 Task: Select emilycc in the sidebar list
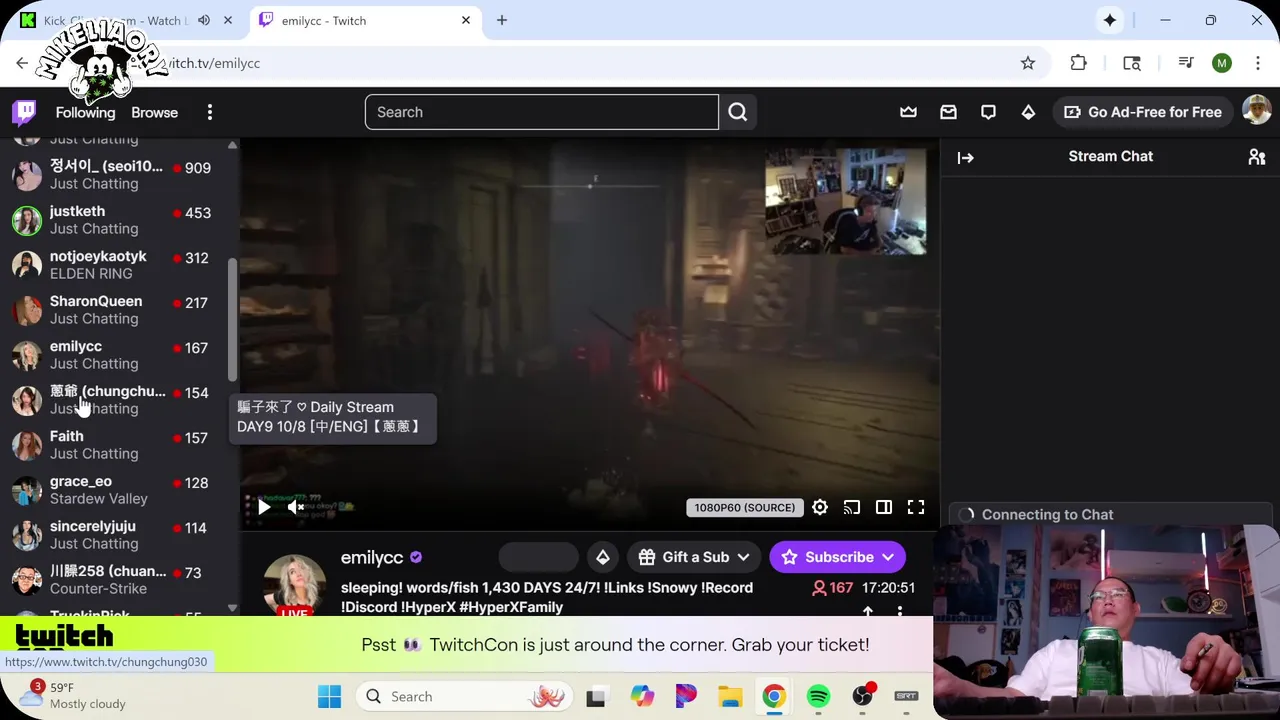click(x=120, y=355)
